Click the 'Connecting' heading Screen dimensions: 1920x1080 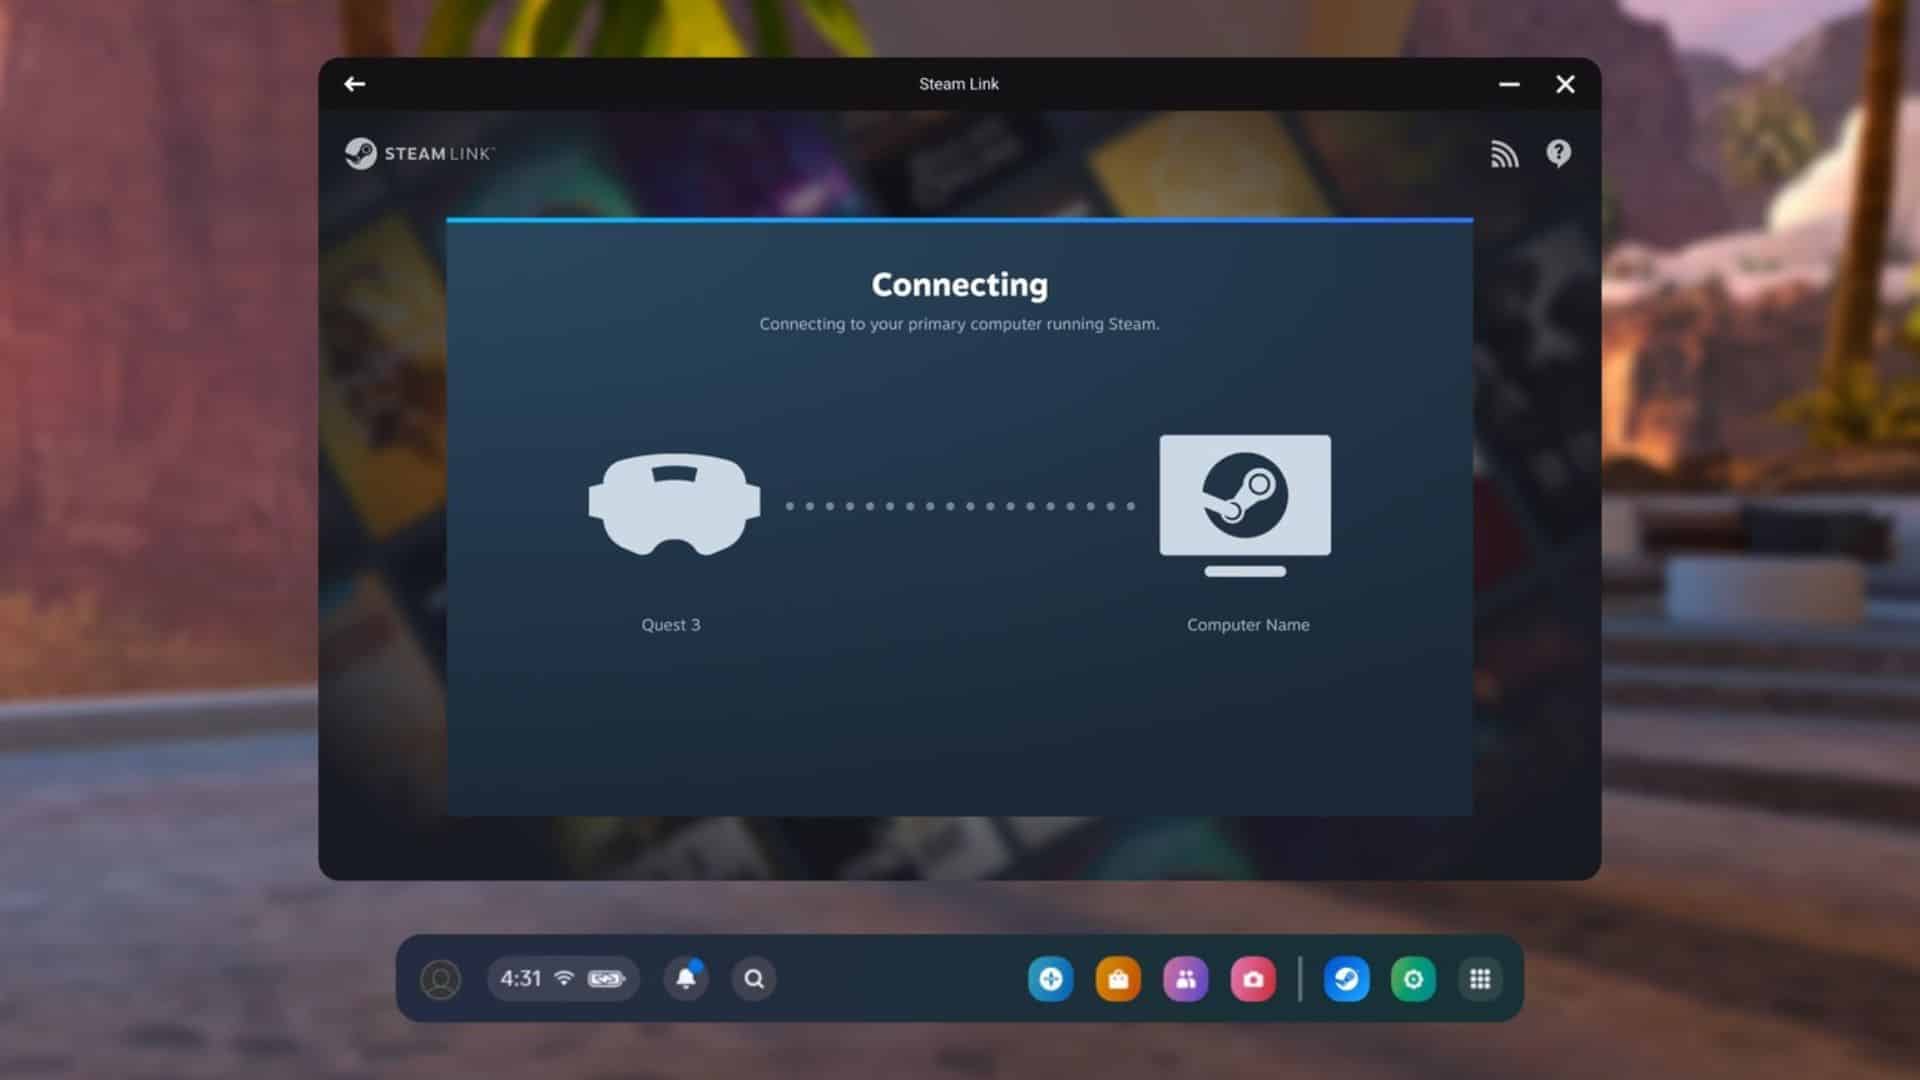959,285
